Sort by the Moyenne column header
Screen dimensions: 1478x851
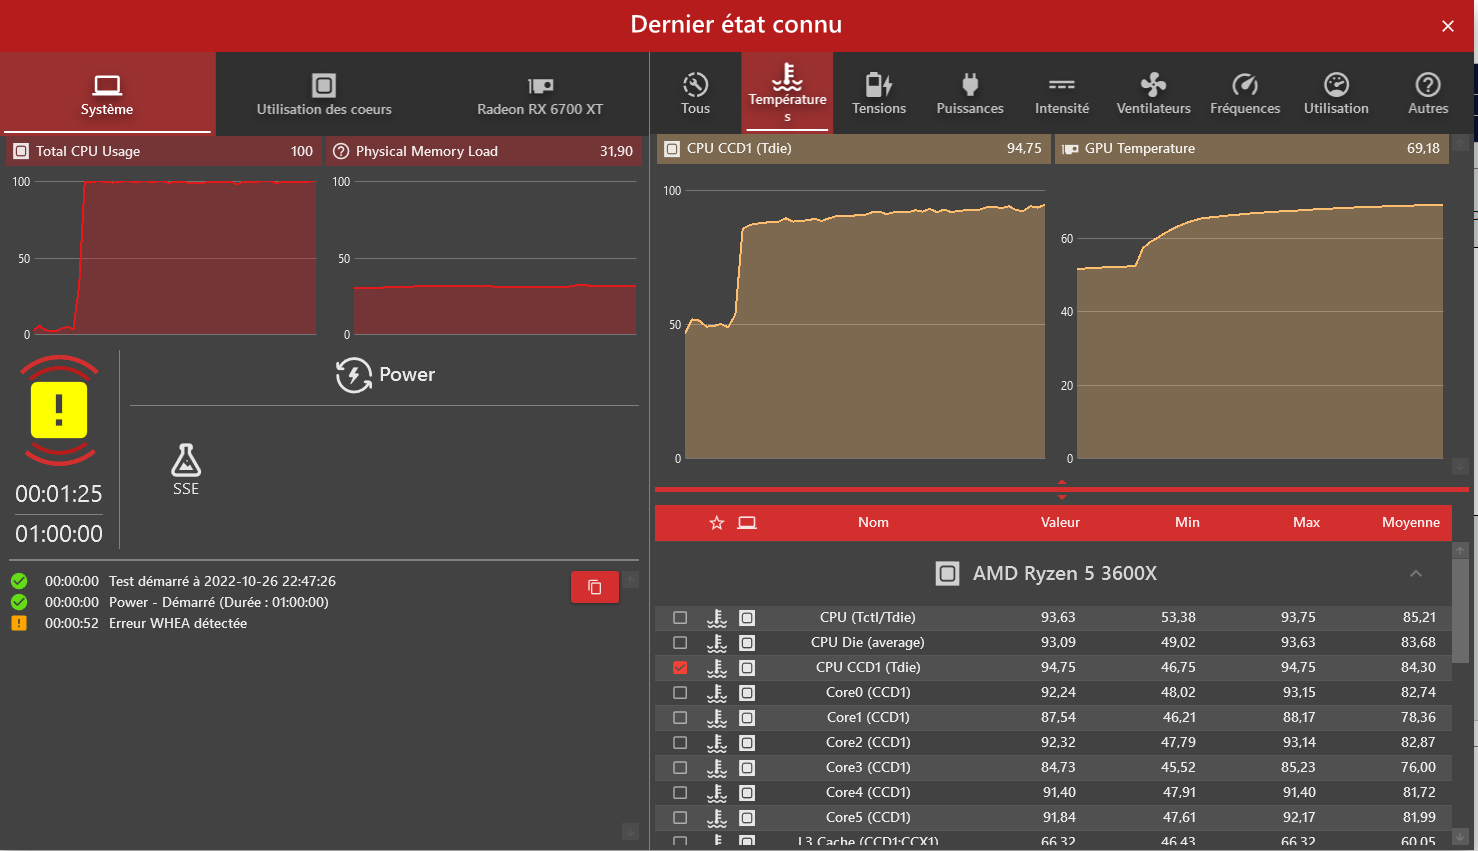pyautogui.click(x=1411, y=522)
